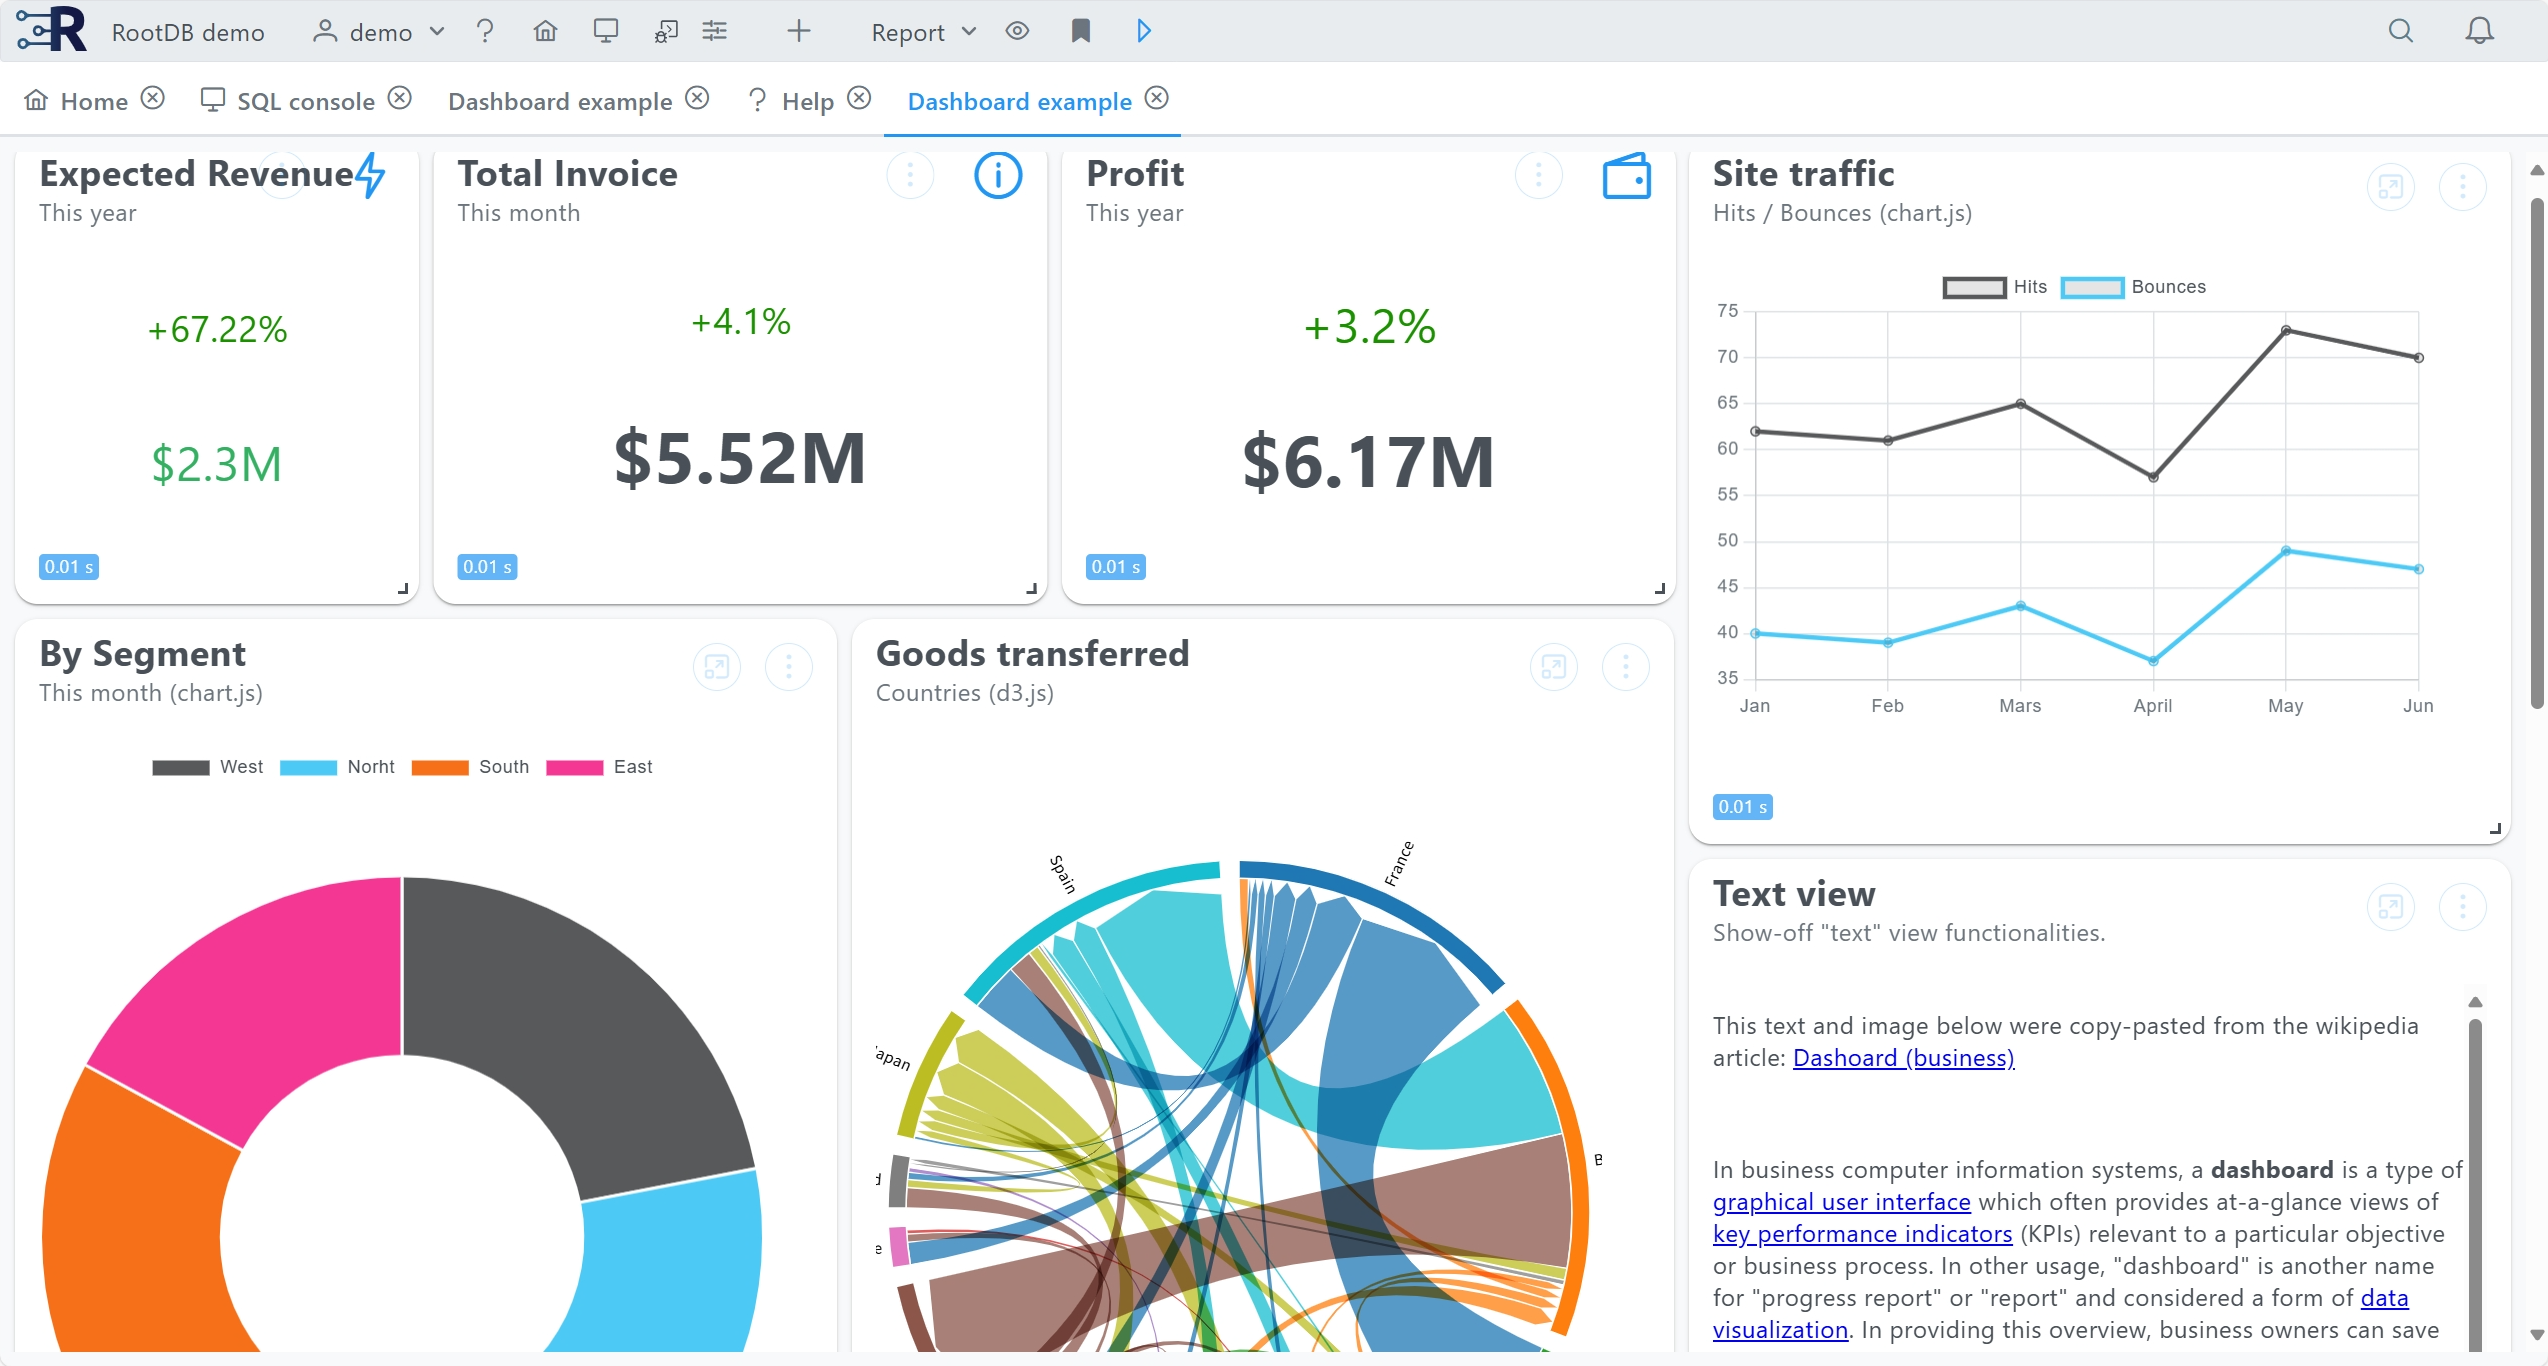
Task: Open SQL console monitor icon in toolbar
Action: click(605, 31)
